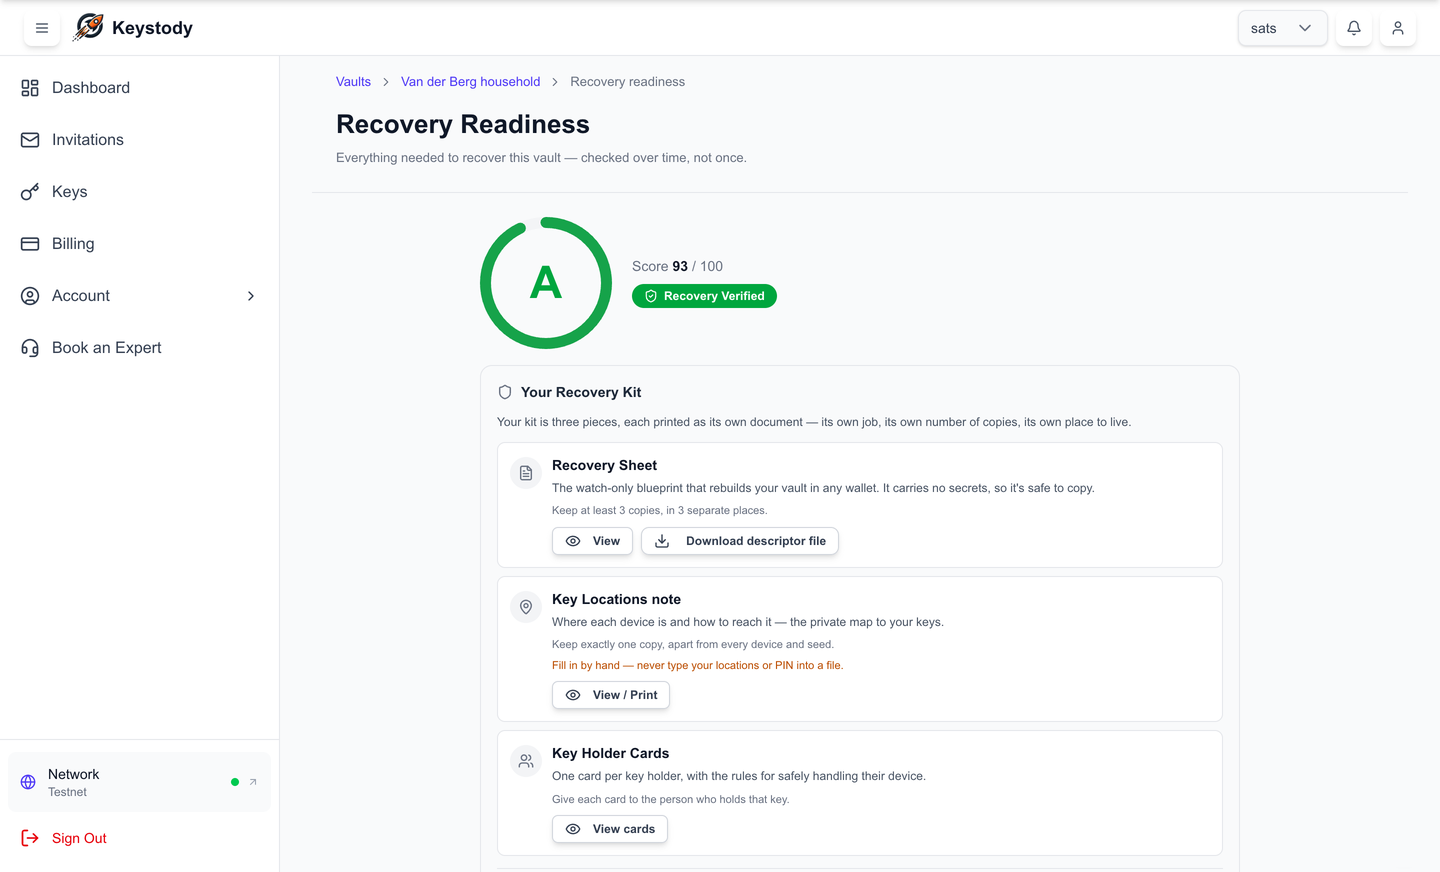Click the Dashboard grid icon
Viewport: 1440px width, 872px height.
(x=30, y=88)
